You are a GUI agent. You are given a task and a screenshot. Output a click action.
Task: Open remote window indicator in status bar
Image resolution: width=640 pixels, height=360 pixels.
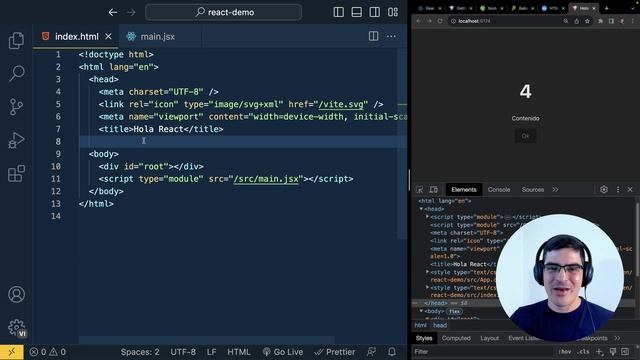(x=11, y=352)
